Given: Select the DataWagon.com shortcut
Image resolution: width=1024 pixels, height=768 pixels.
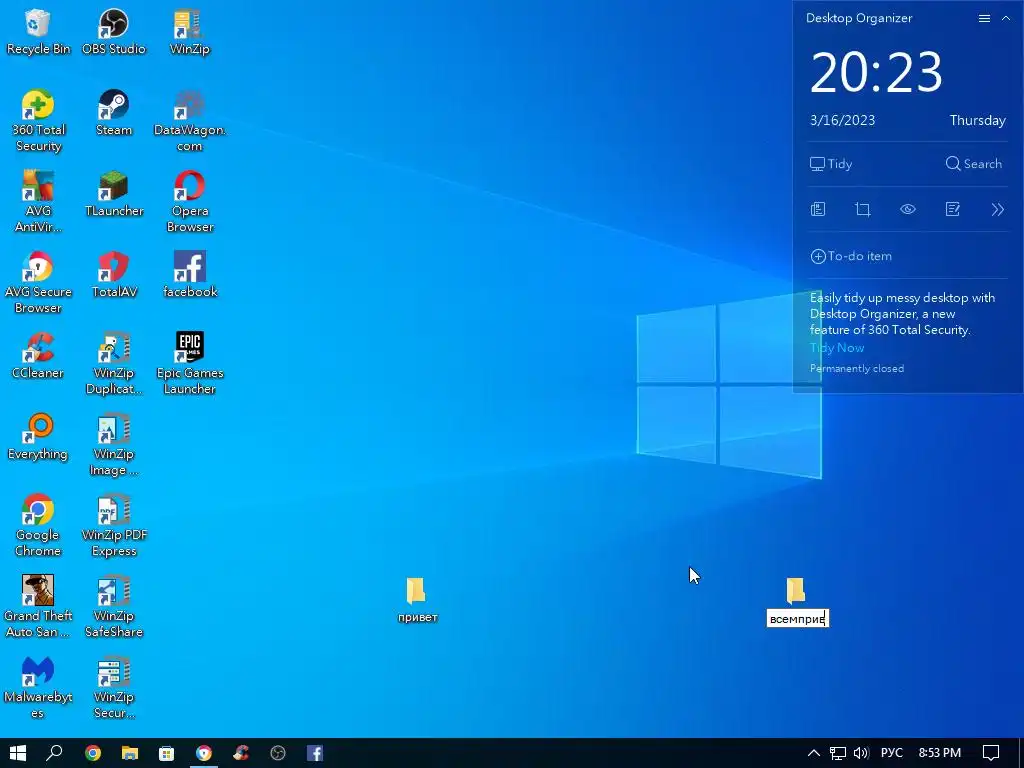Looking at the screenshot, I should [189, 121].
